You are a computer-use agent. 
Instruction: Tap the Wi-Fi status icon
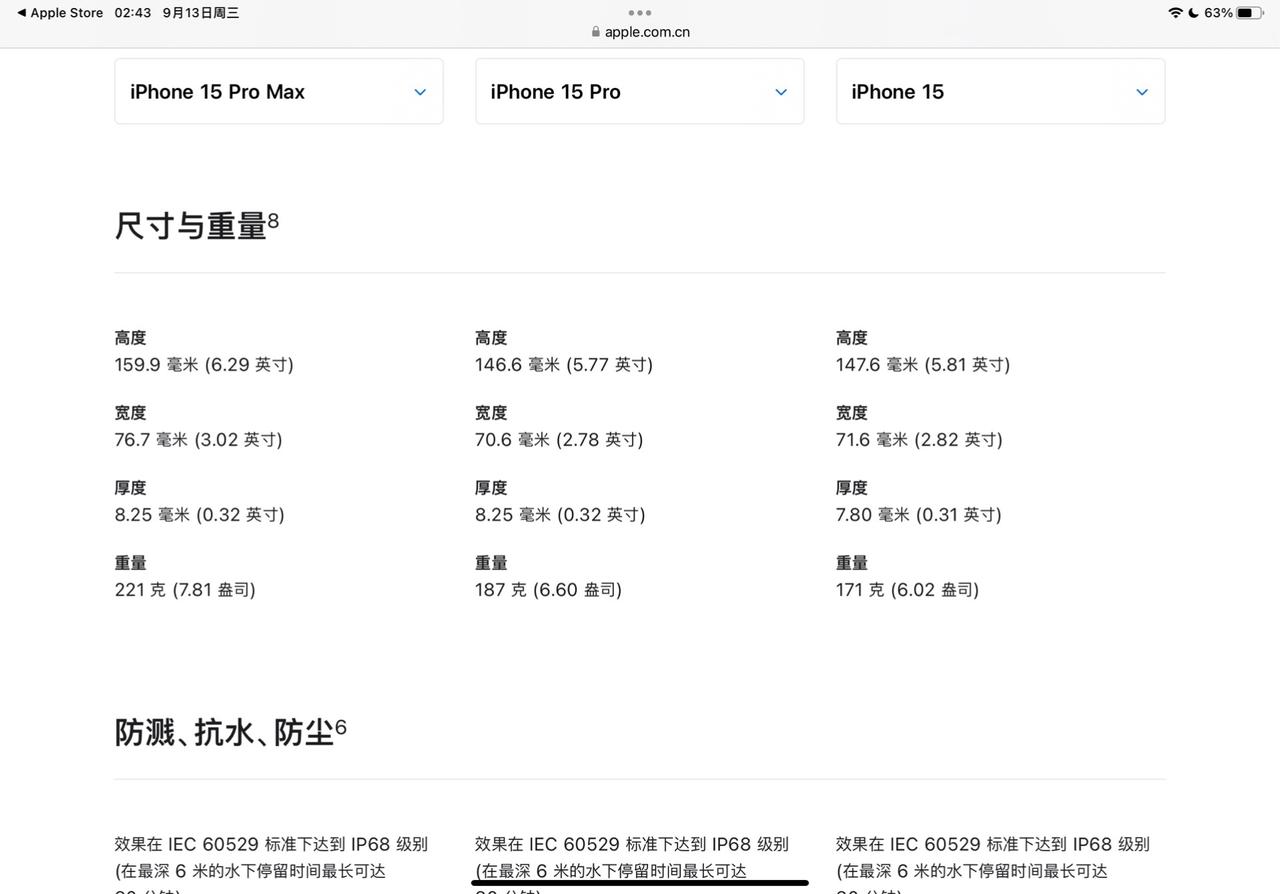coord(1175,13)
